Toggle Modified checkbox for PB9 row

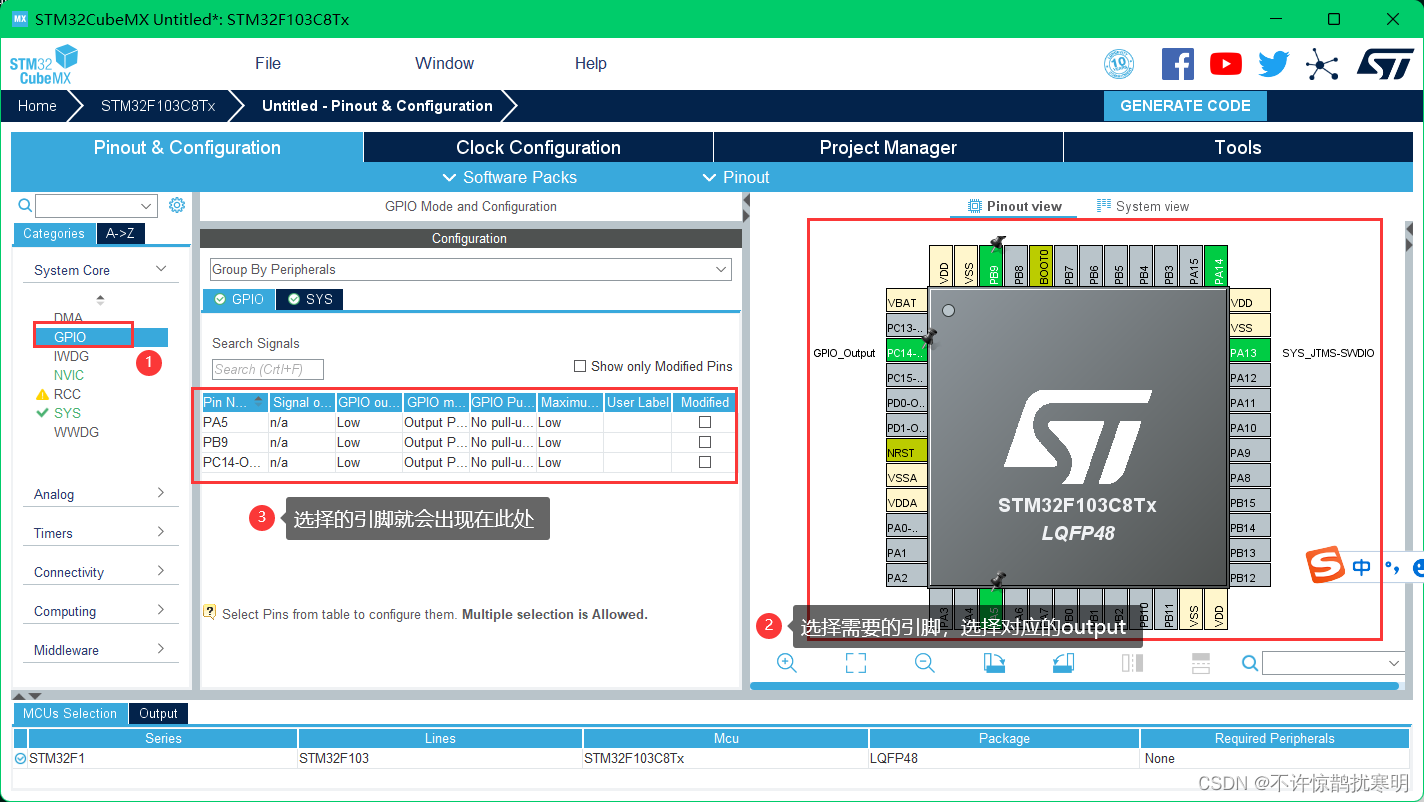pos(705,442)
